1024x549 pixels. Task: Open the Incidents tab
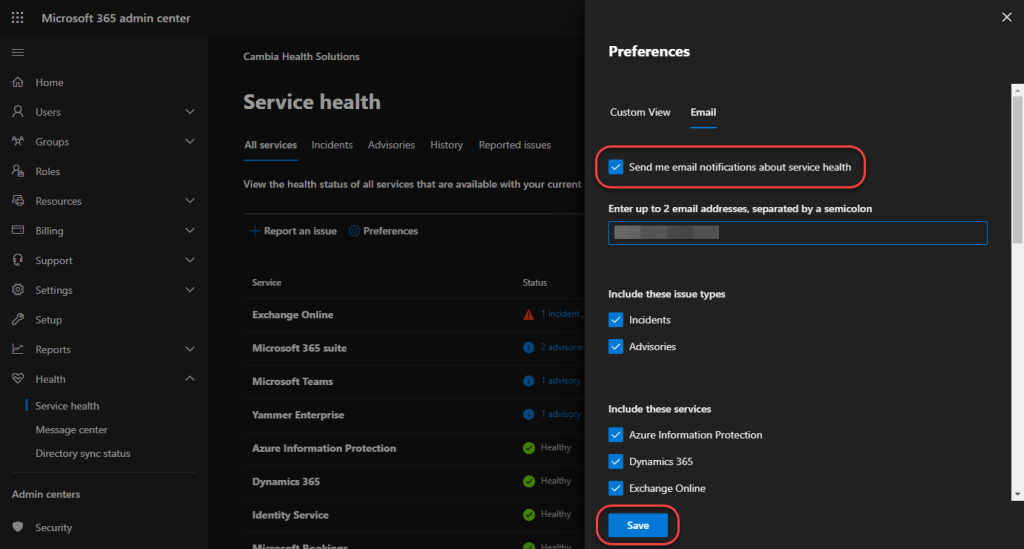pos(331,145)
